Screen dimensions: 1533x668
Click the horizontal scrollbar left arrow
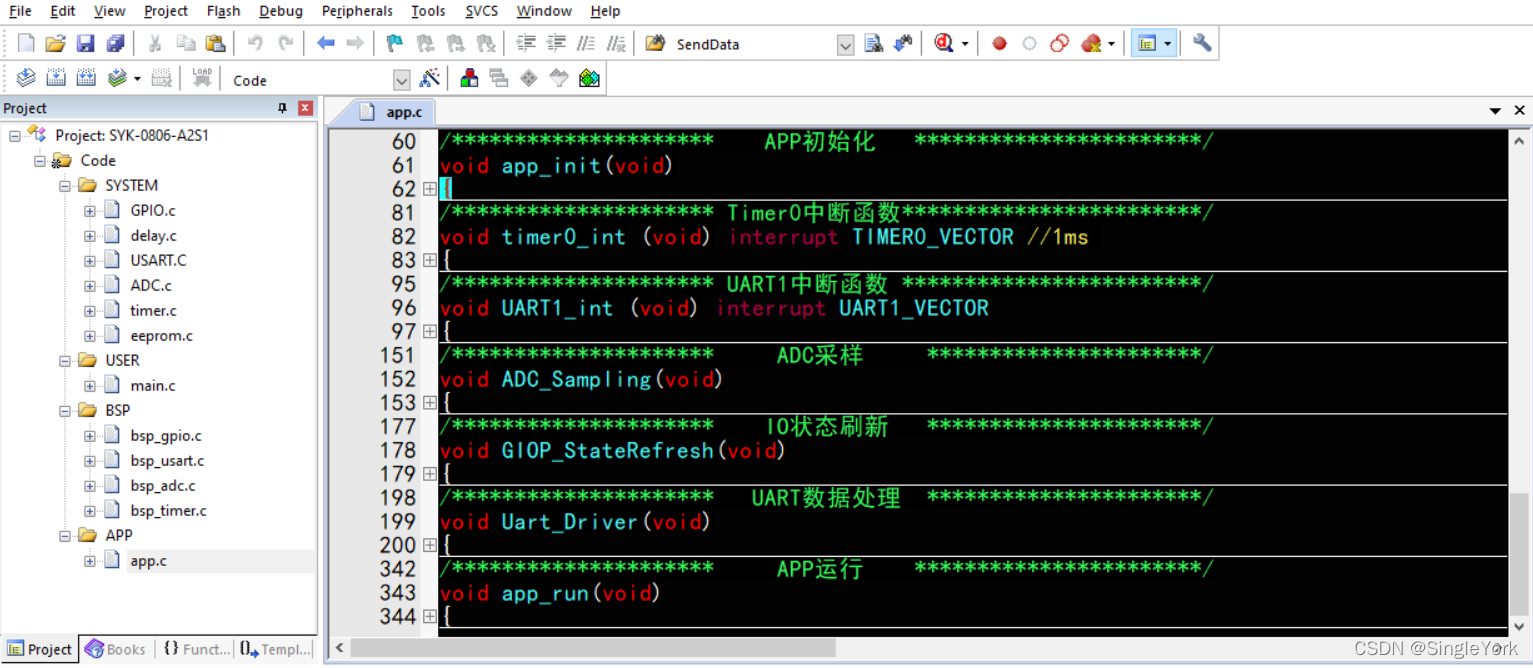coord(340,648)
